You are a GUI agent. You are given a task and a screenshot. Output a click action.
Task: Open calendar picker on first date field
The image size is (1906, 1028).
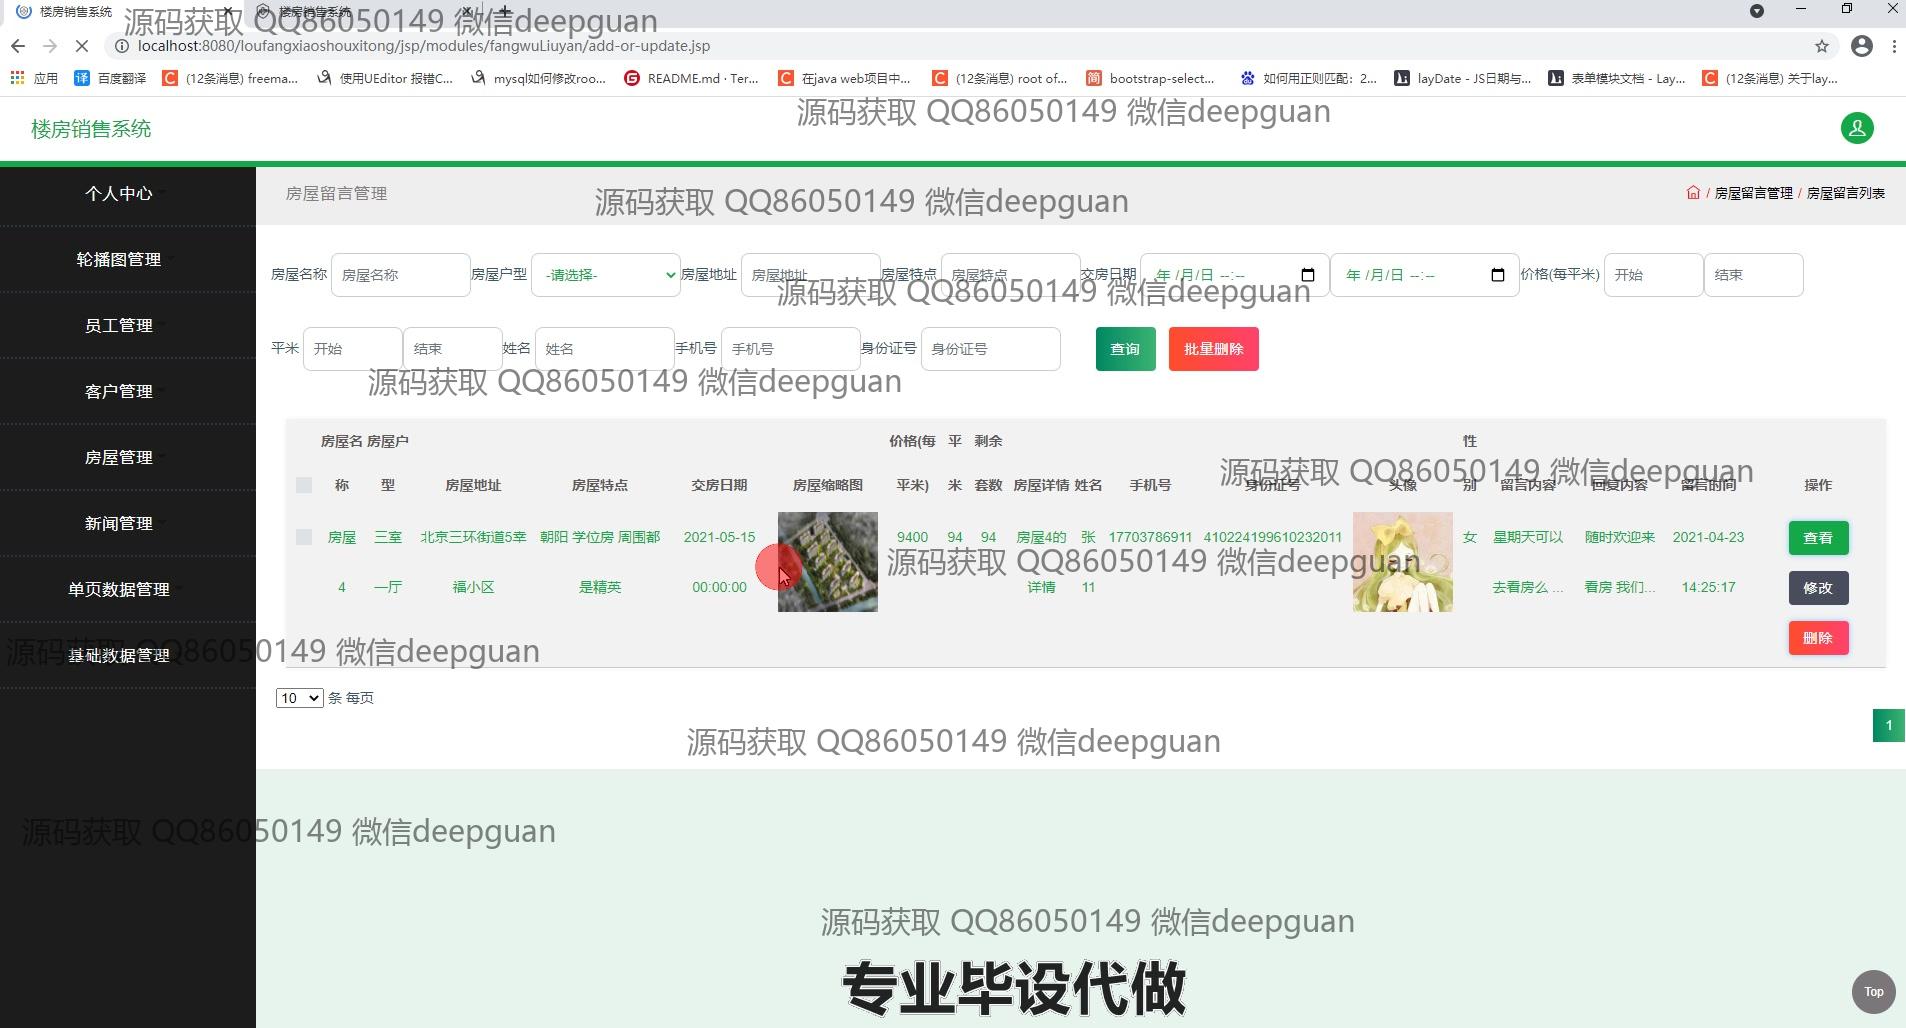click(1307, 275)
